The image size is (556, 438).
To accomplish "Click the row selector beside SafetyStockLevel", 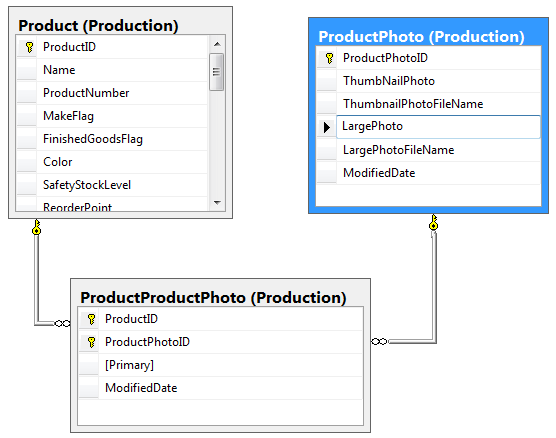I will click(x=27, y=185).
